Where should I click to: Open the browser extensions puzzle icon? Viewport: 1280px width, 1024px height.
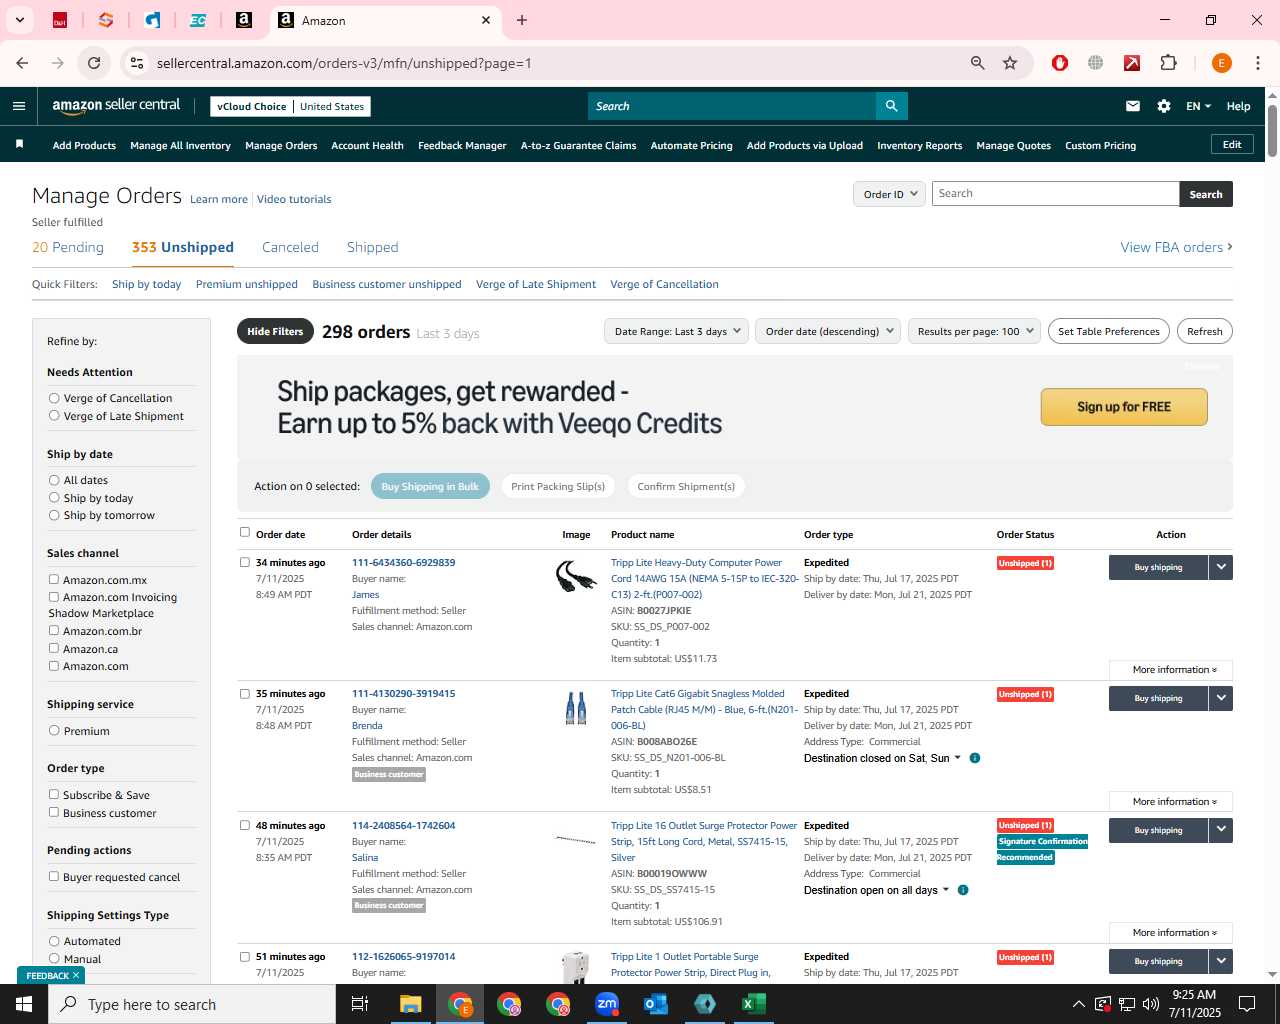click(1168, 63)
